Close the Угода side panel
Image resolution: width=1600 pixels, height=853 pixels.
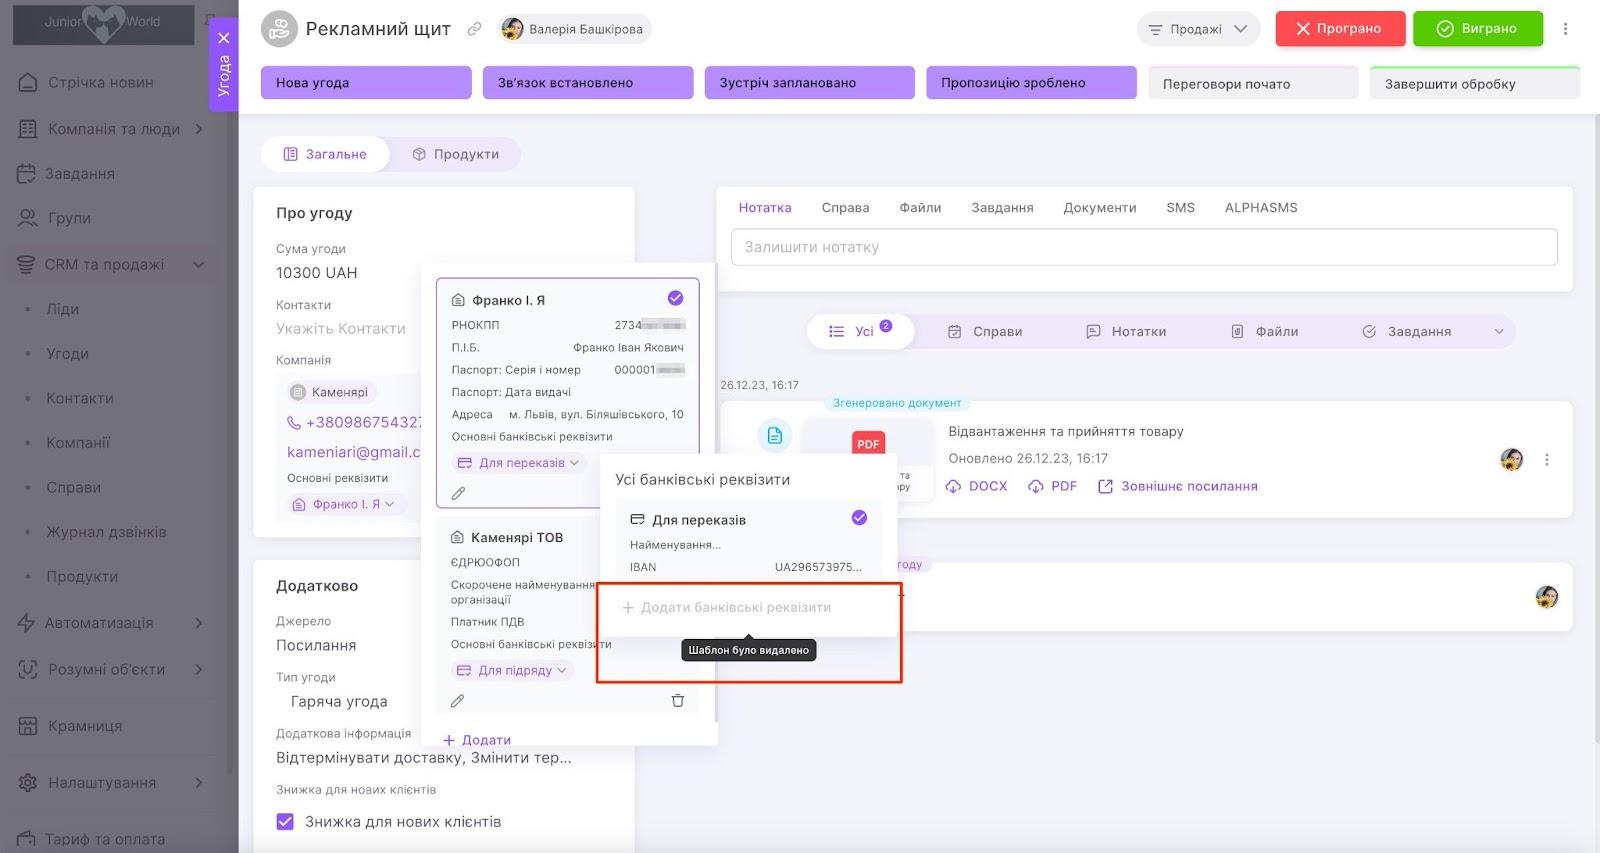point(223,38)
